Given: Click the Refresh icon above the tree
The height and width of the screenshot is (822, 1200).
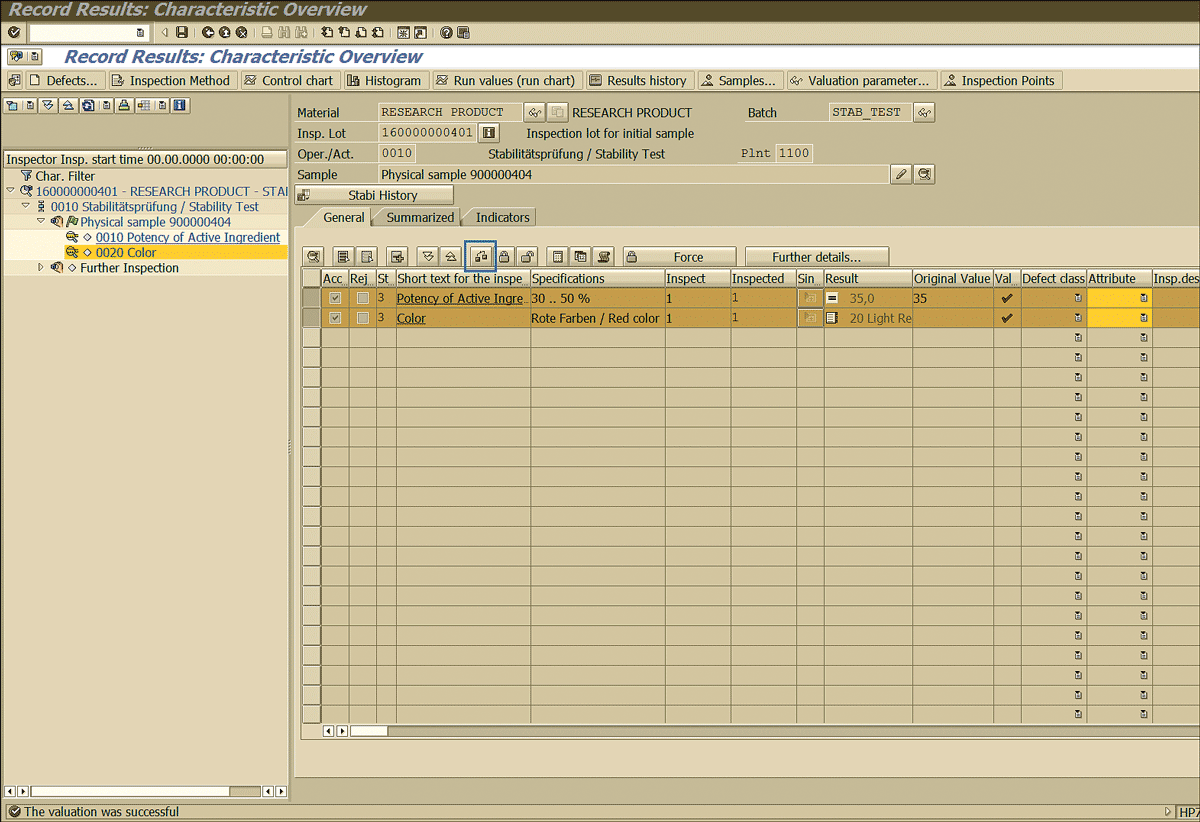Looking at the screenshot, I should (x=88, y=105).
